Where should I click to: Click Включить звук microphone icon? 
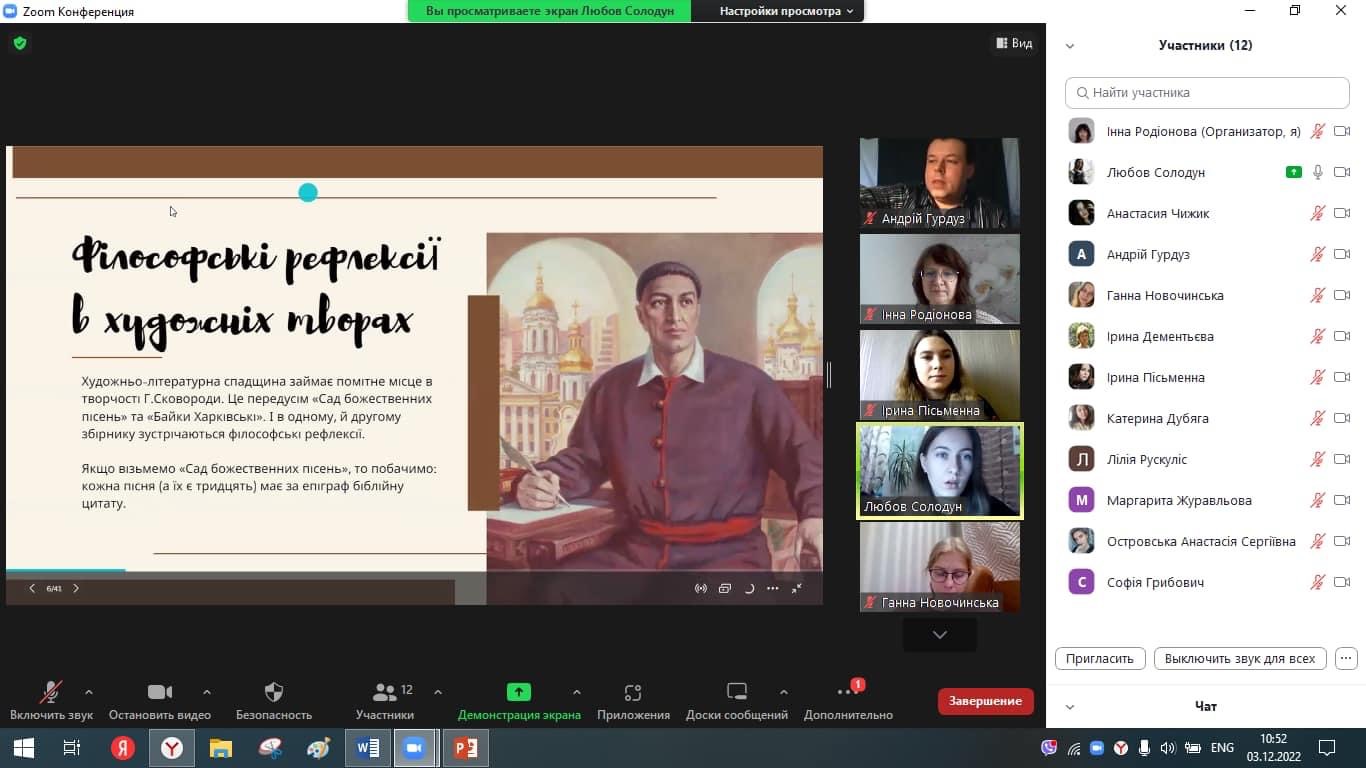(50, 692)
